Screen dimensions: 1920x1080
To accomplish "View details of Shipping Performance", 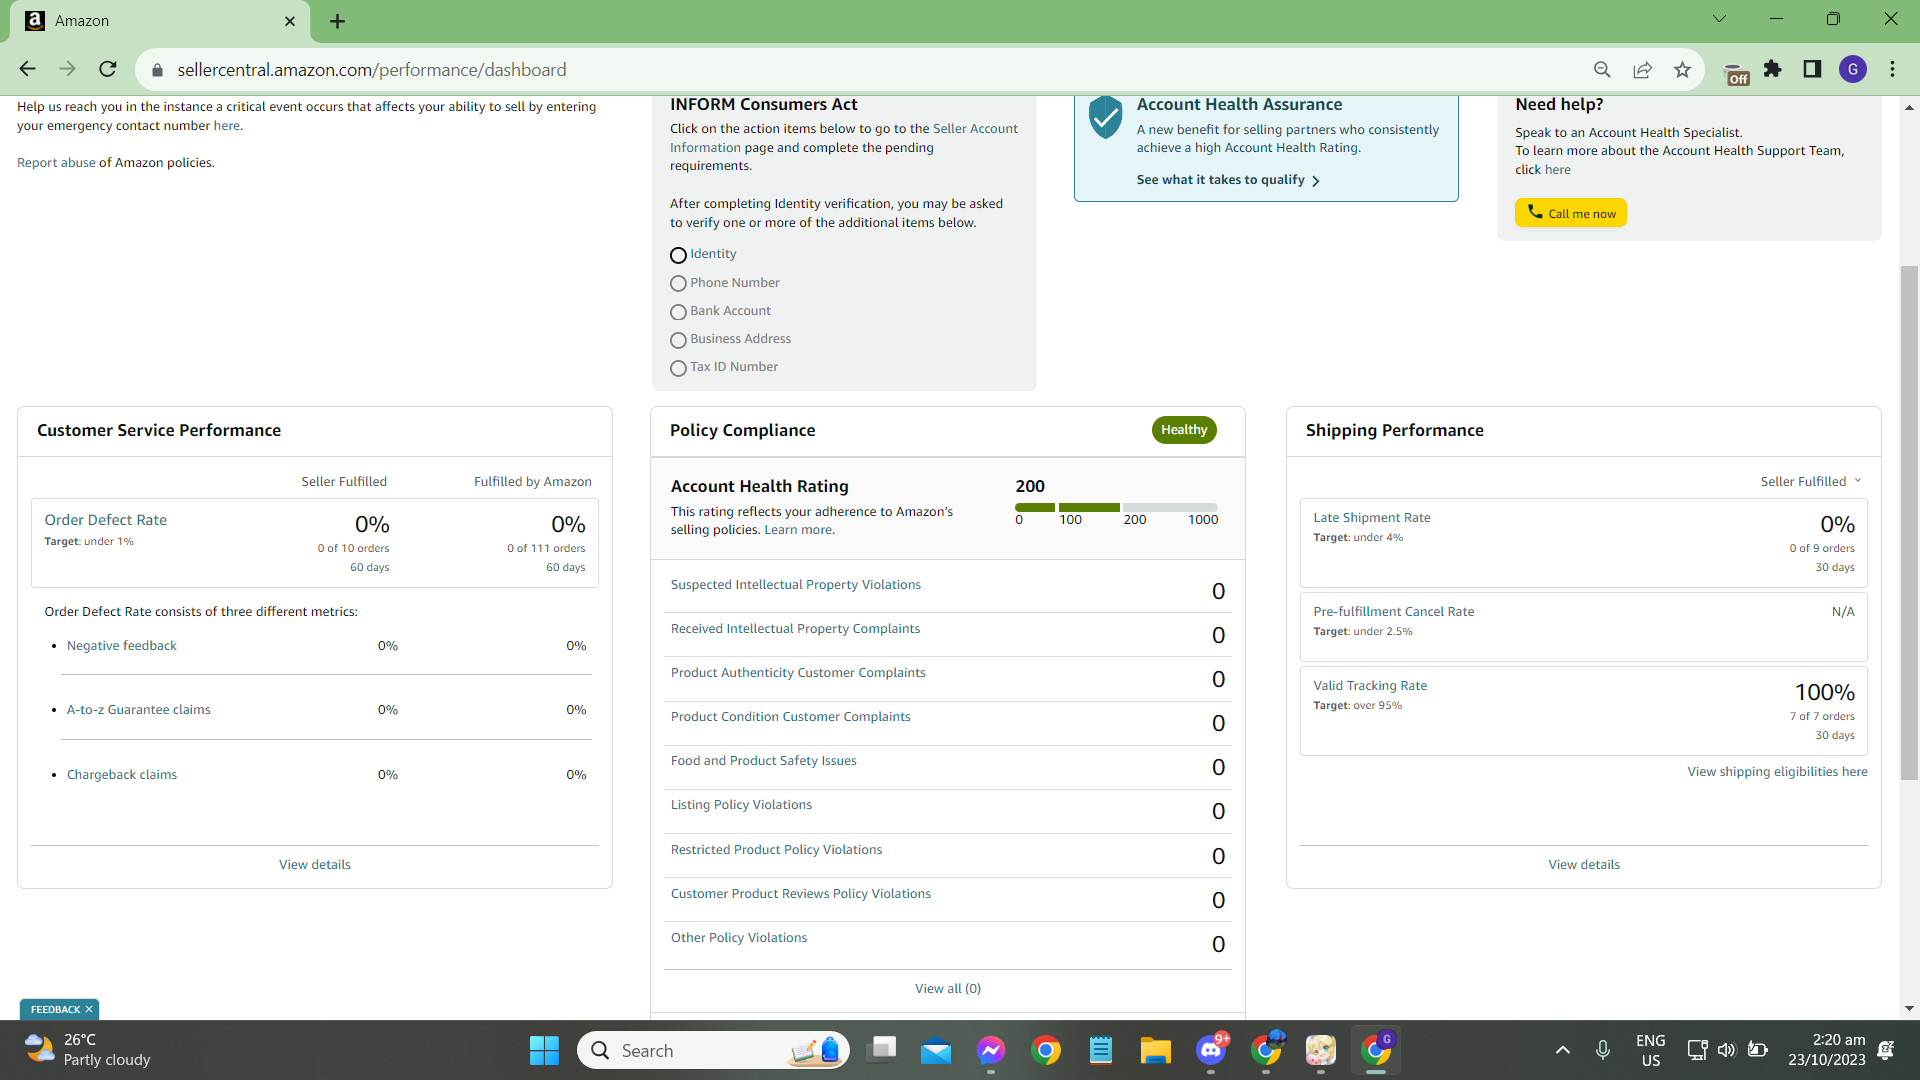I will coord(1584,865).
